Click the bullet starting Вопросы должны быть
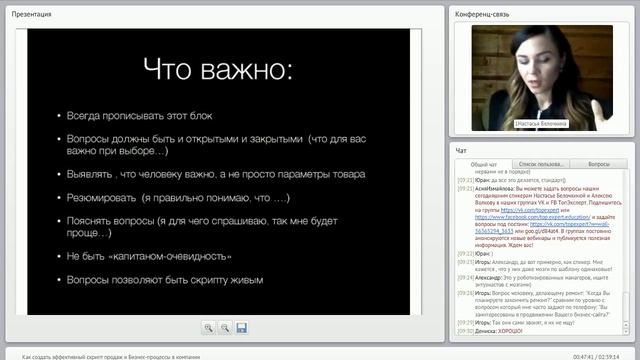The width and height of the screenshot is (640, 360). click(x=216, y=145)
